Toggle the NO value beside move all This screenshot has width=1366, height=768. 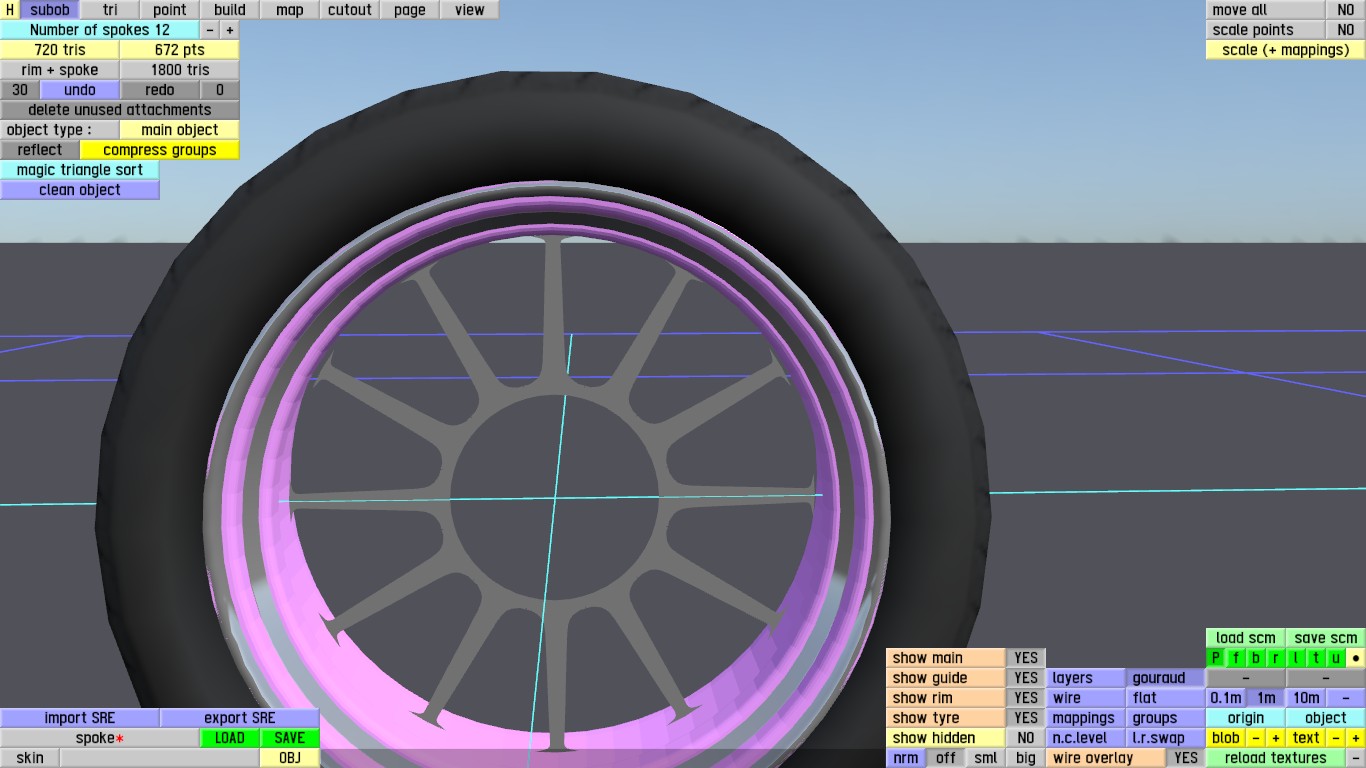[1346, 10]
